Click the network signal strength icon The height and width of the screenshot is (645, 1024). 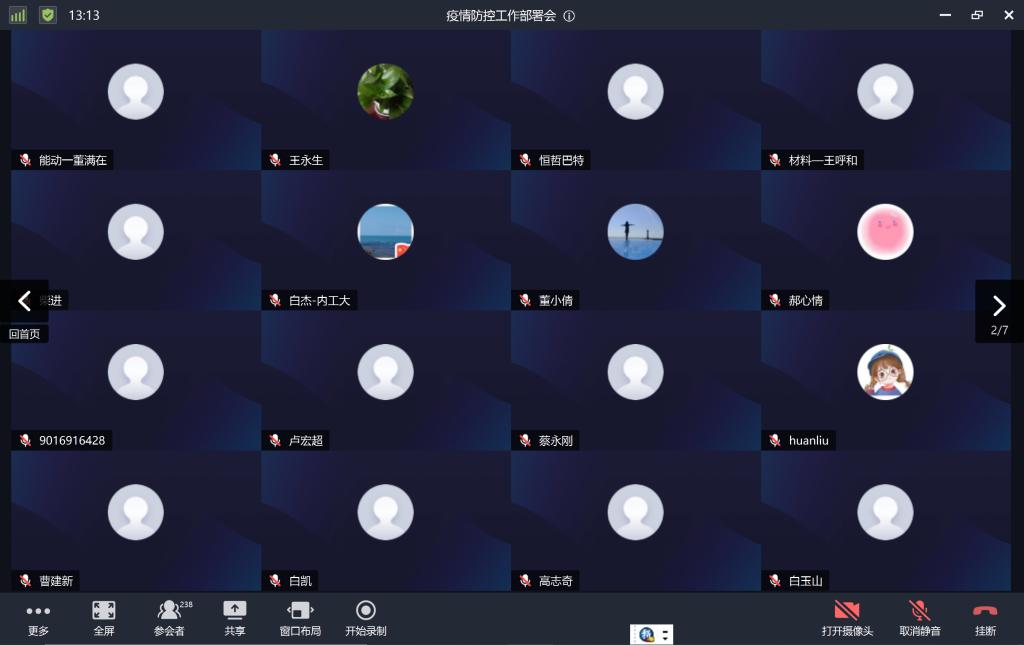(x=18, y=15)
